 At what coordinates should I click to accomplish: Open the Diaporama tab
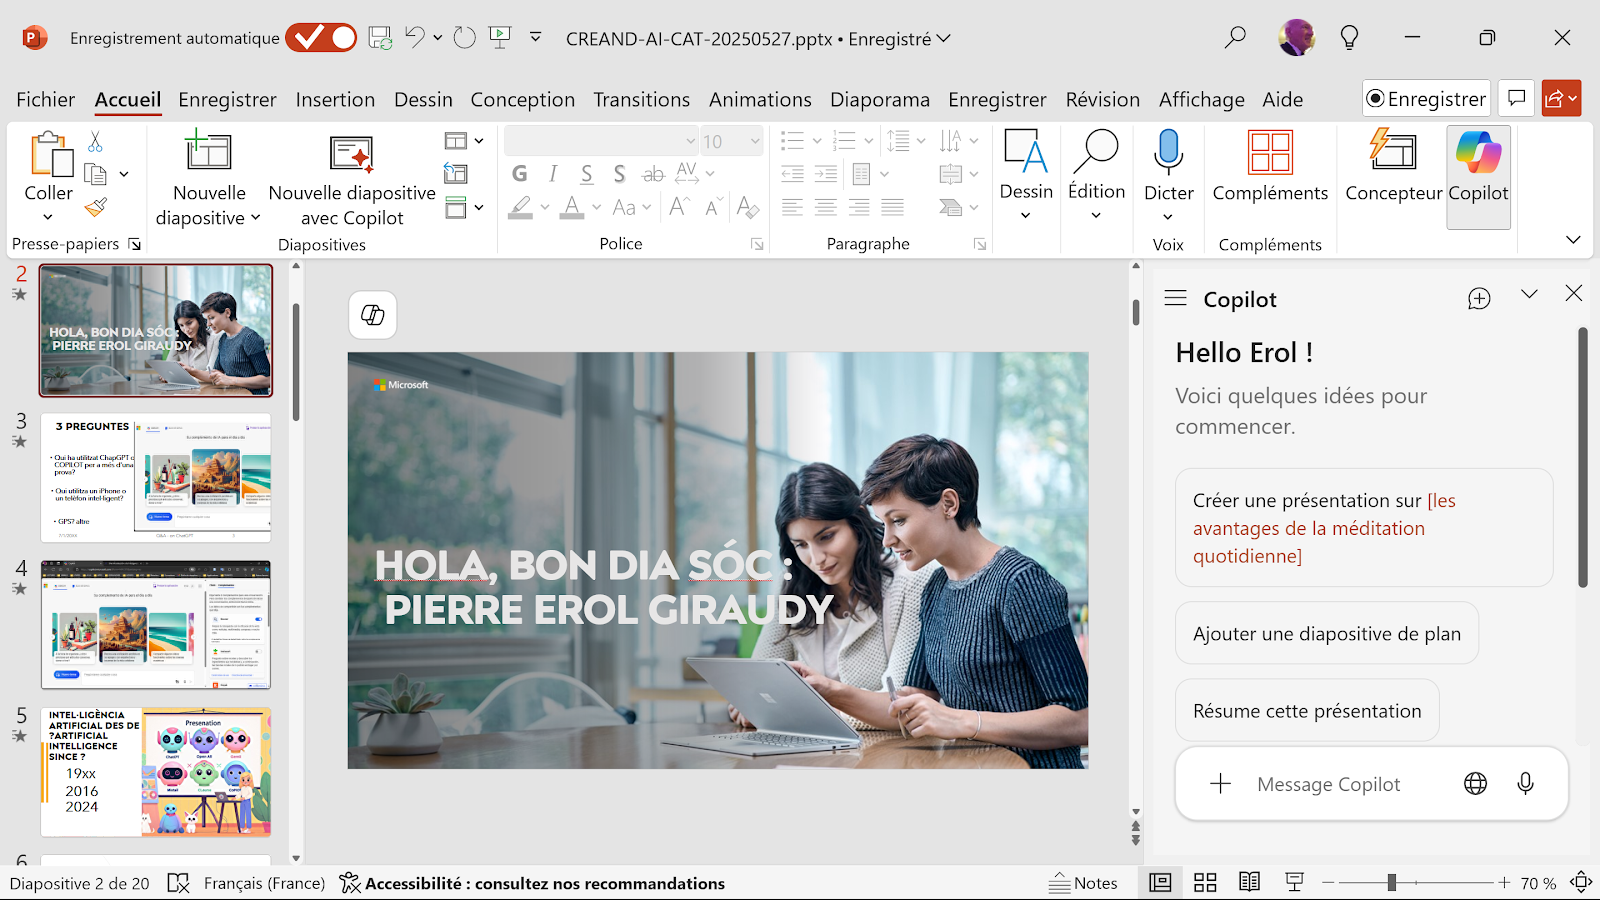click(880, 100)
